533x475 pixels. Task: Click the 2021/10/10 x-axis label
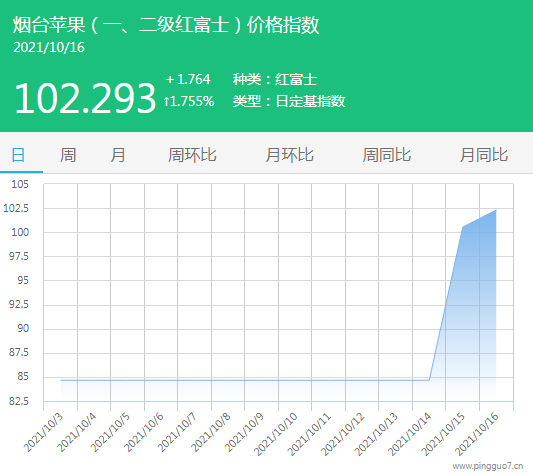276,434
